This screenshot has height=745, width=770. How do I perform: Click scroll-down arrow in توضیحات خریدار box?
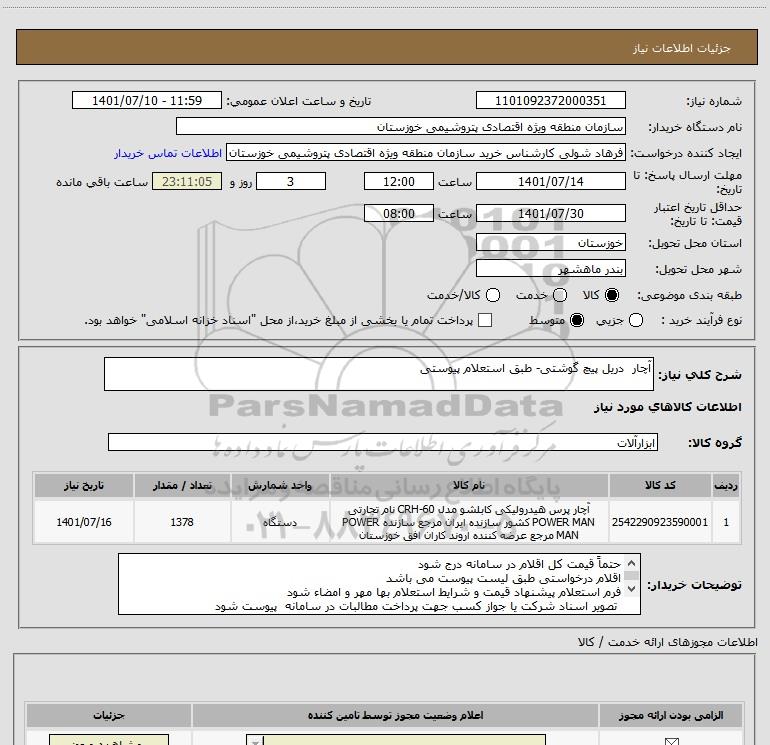point(632,588)
